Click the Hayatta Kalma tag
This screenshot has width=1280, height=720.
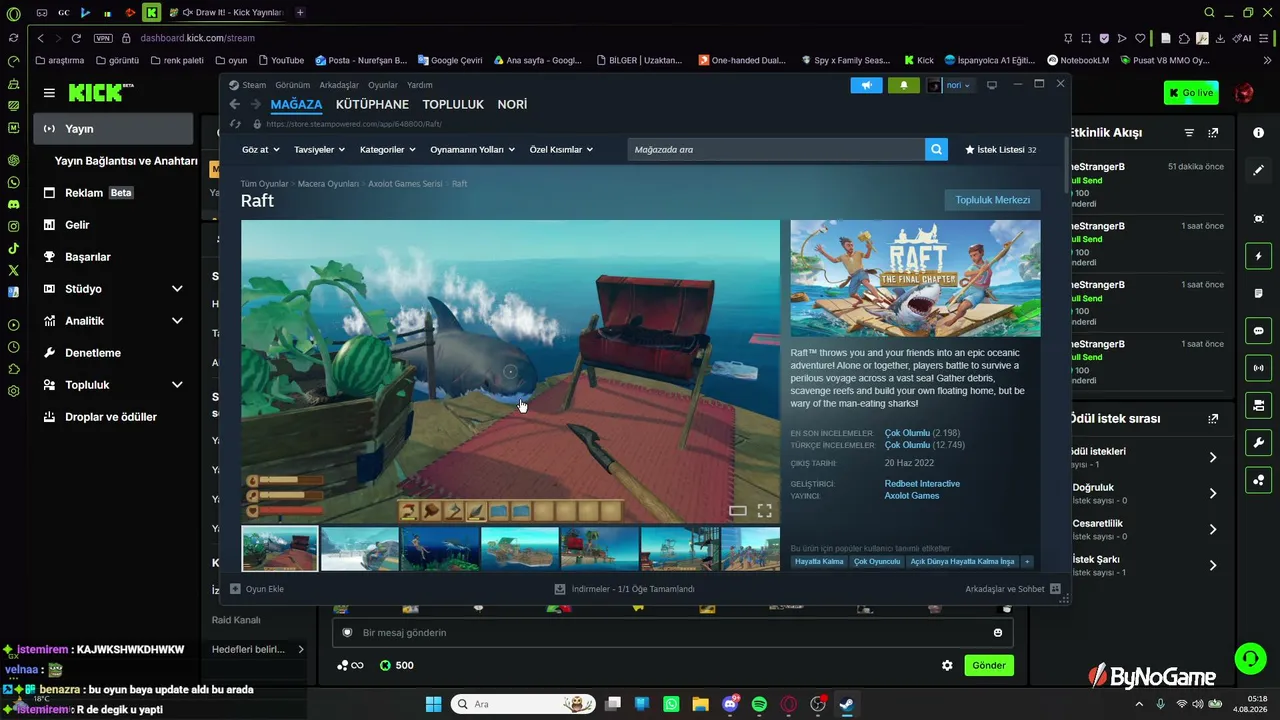[820, 562]
